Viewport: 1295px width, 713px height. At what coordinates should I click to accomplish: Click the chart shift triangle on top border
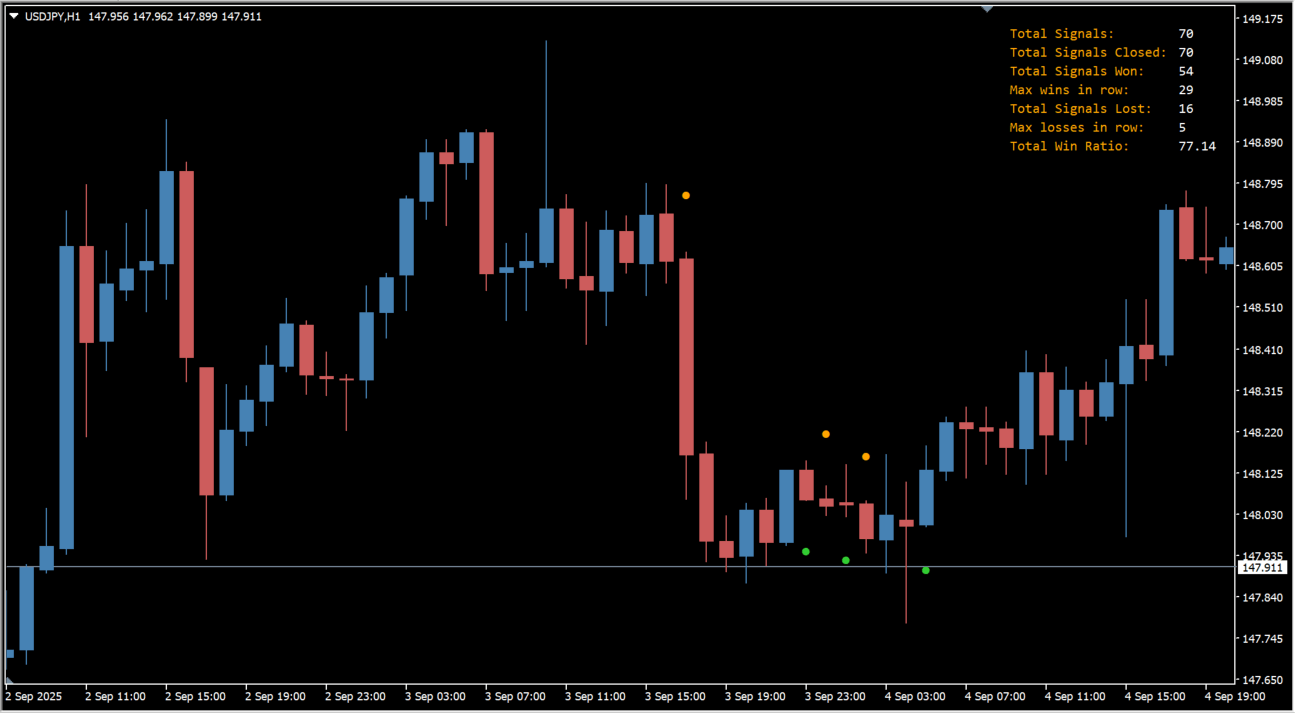point(987,9)
